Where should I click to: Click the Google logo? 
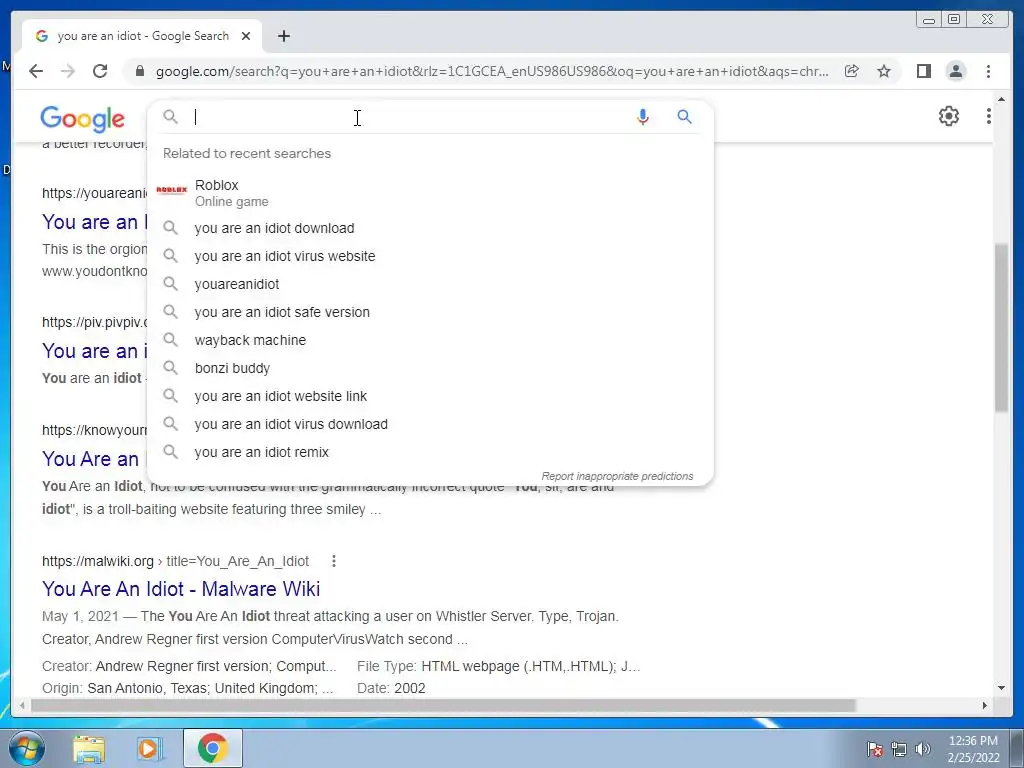(82, 119)
